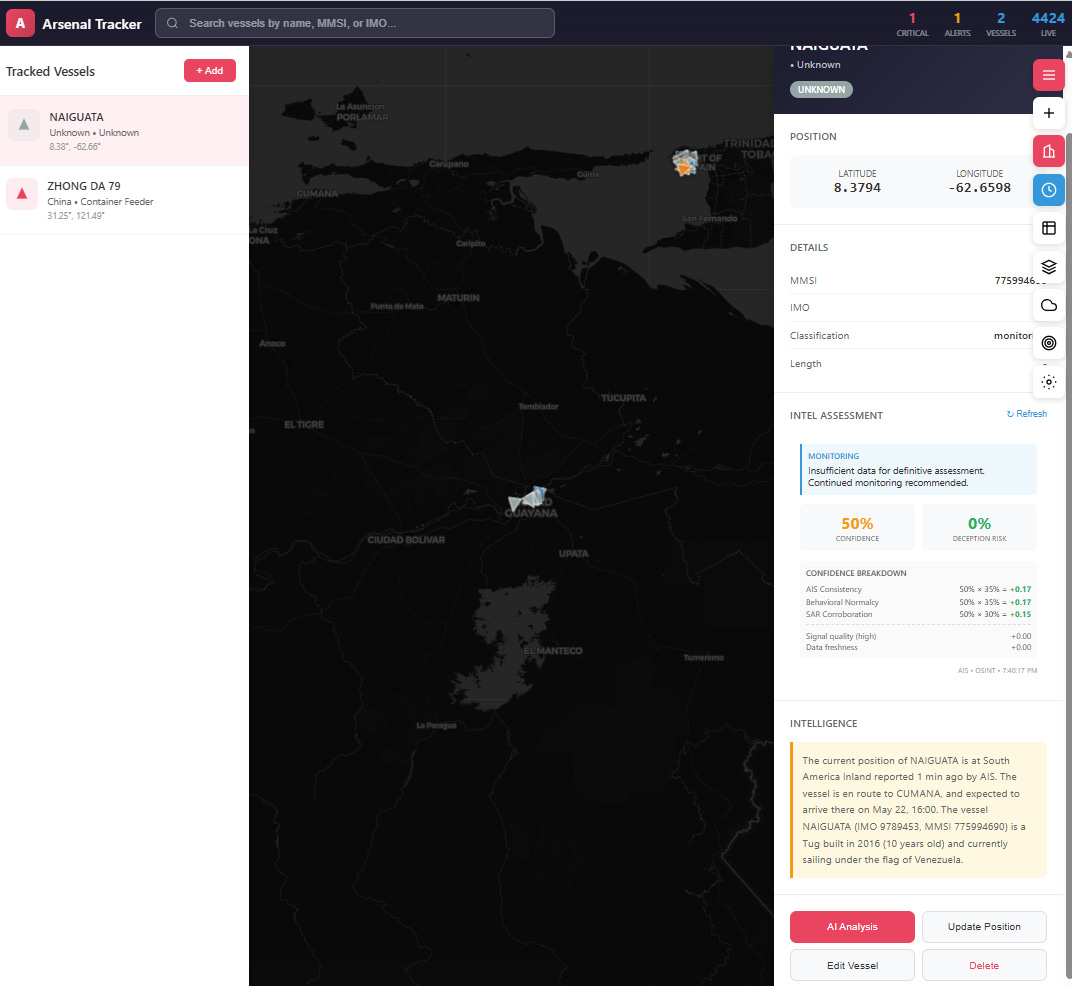Click the TUCUPITA map label
Viewport: 1072px width, 986px height.
pos(623,398)
